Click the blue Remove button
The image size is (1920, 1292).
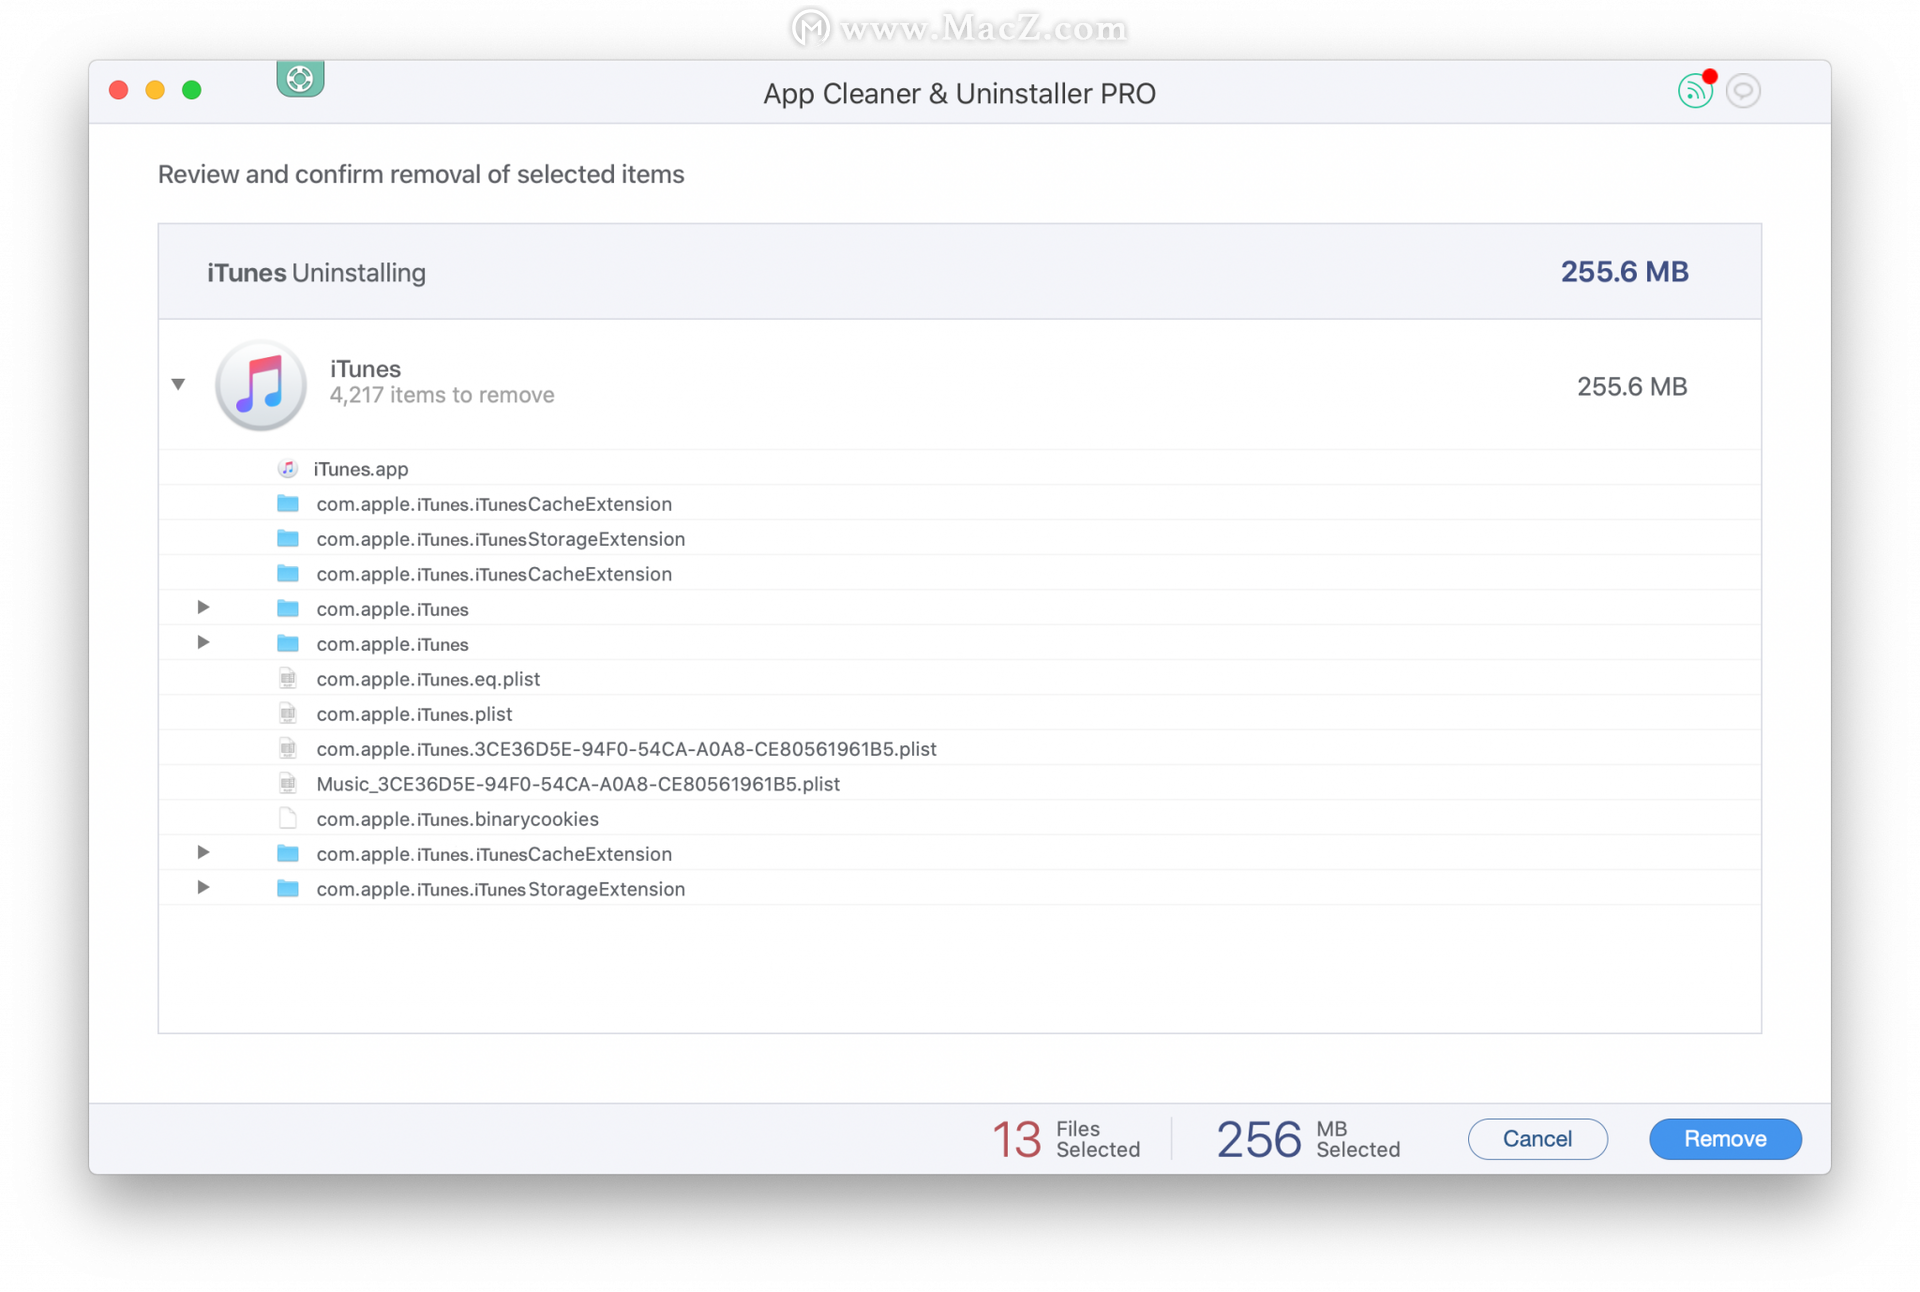(x=1725, y=1138)
